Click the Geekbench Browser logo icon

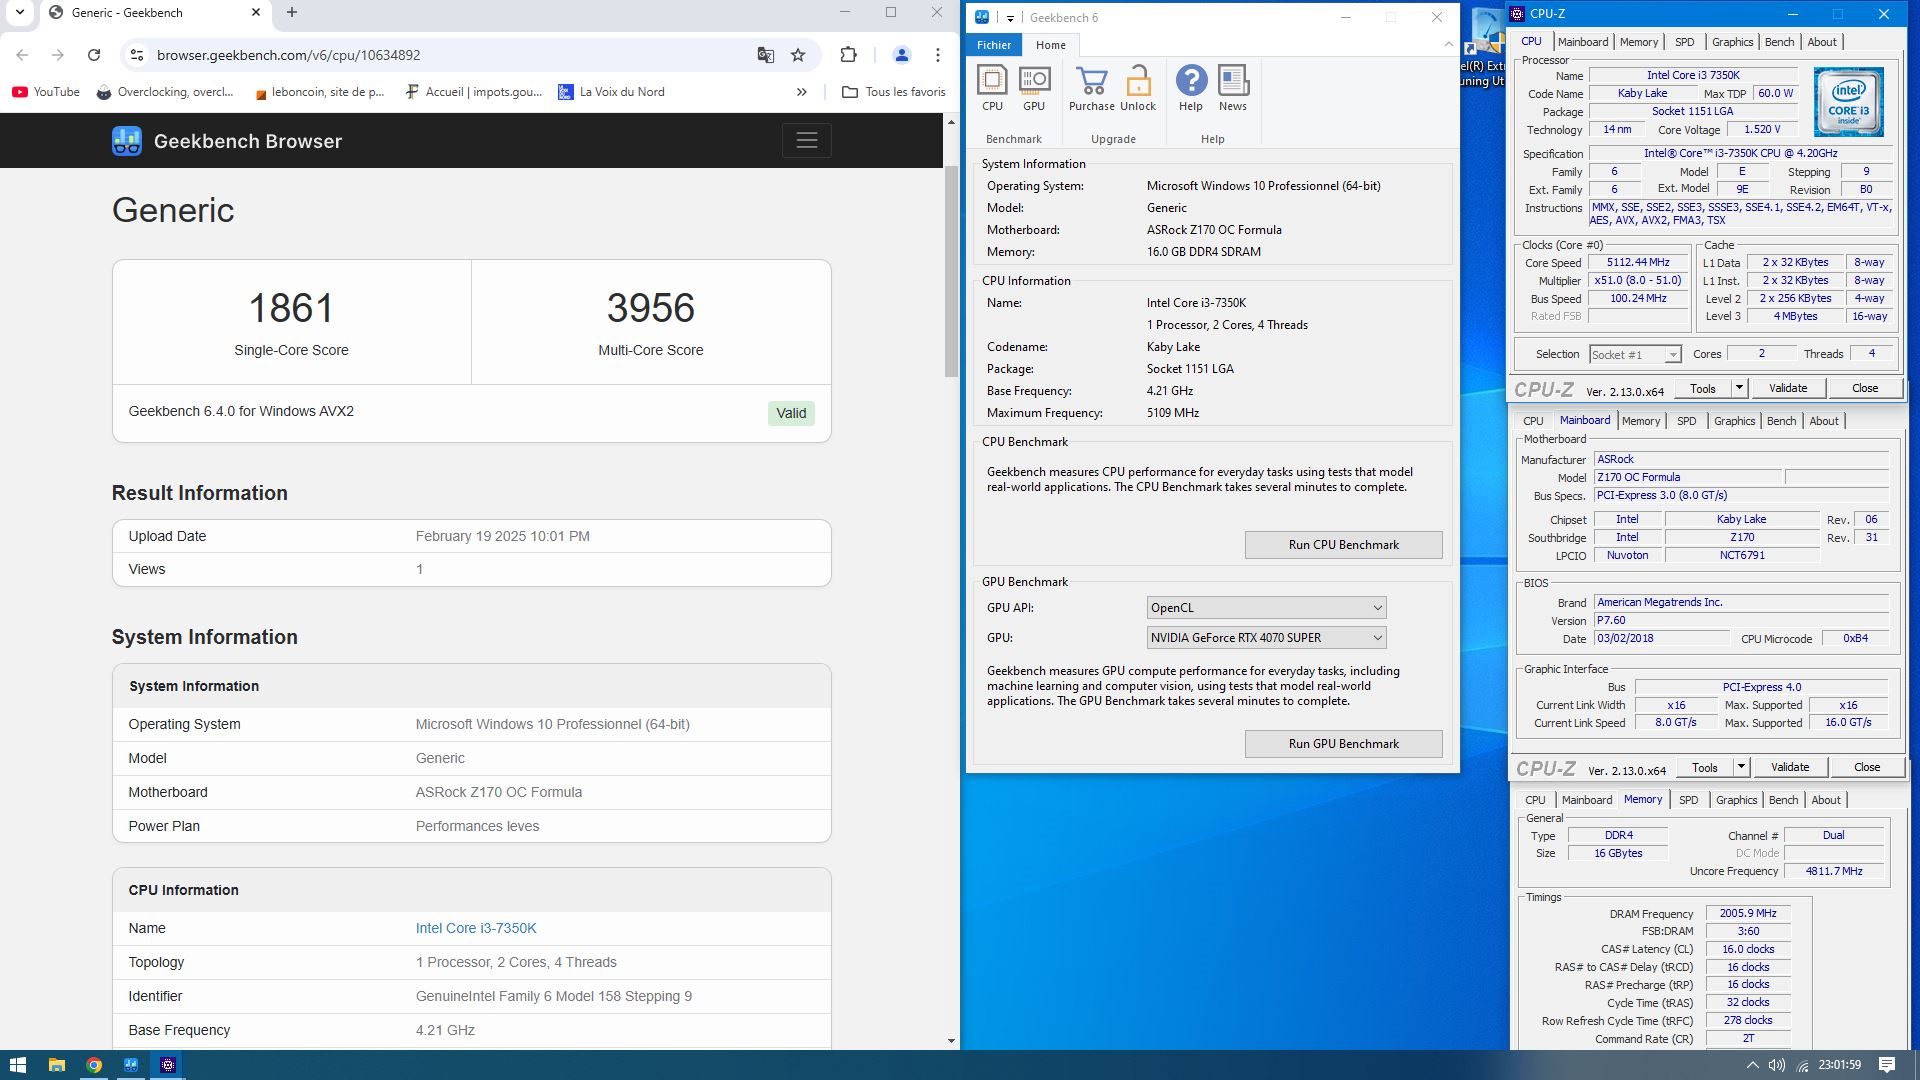coord(127,141)
